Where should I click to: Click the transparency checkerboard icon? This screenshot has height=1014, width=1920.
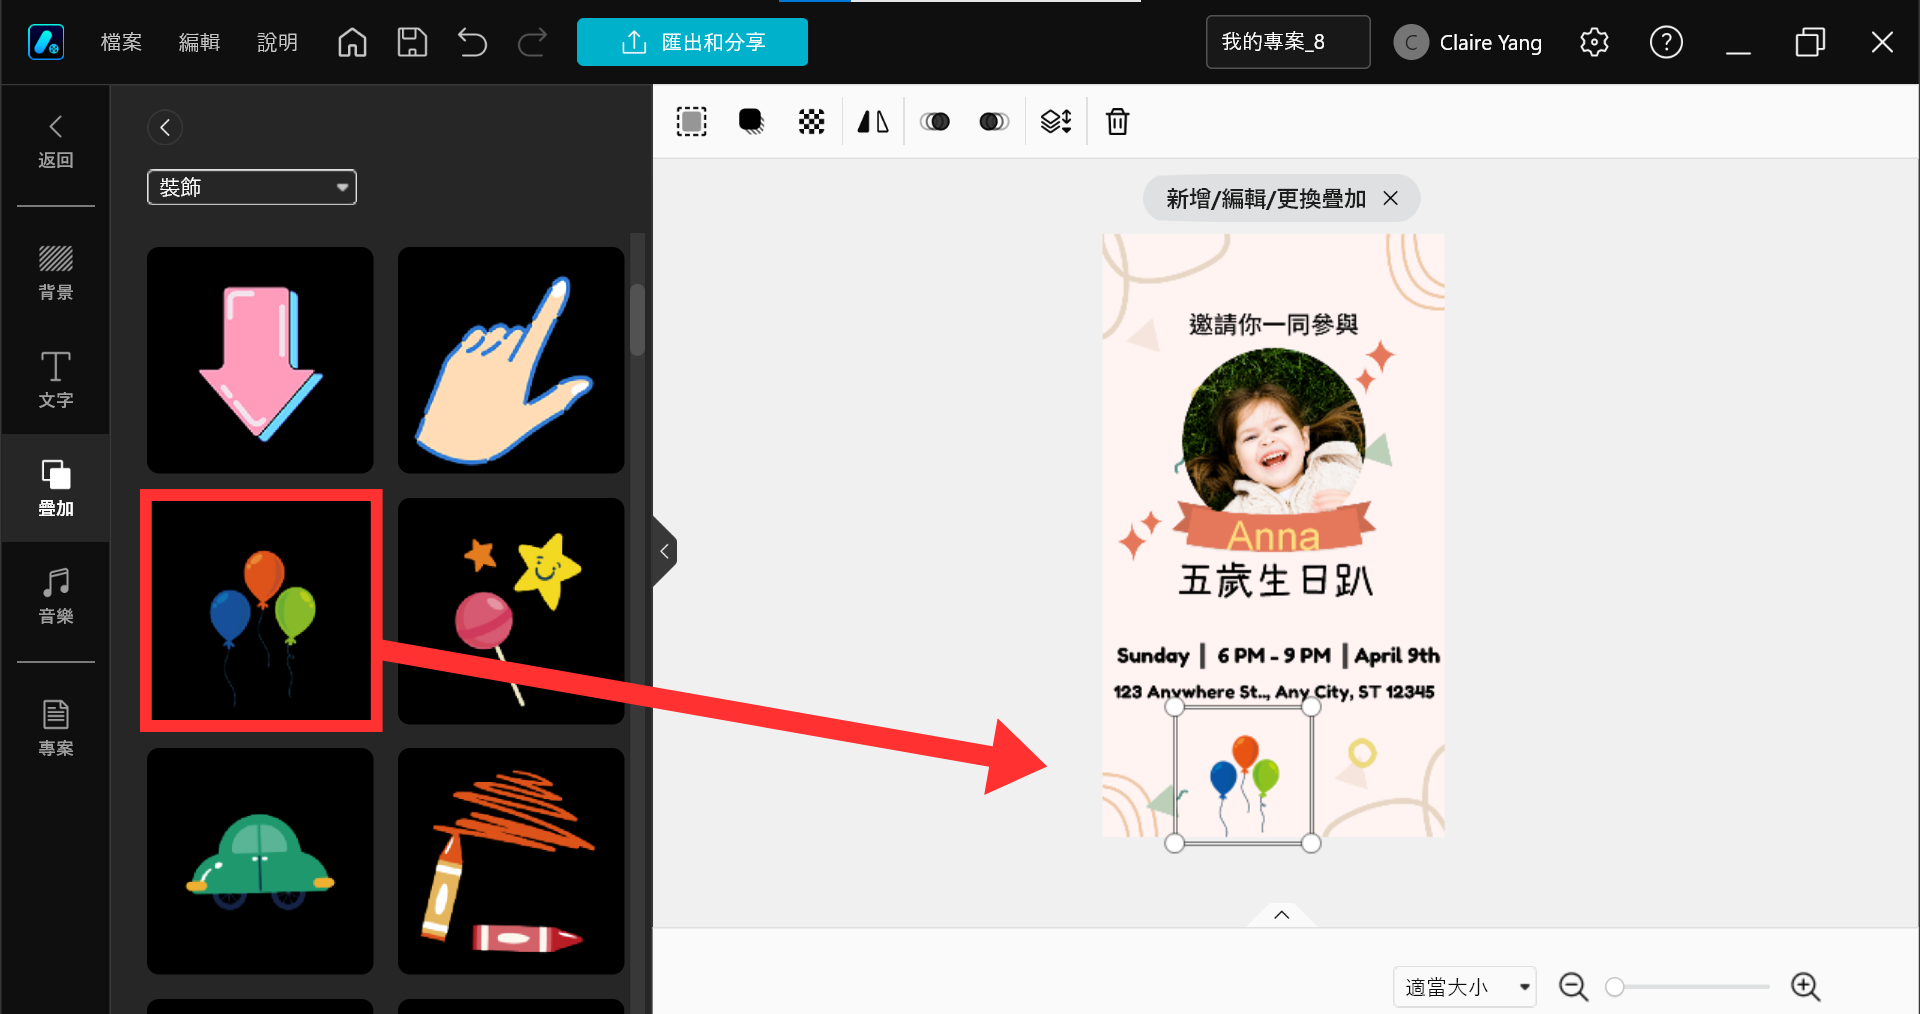pyautogui.click(x=811, y=122)
